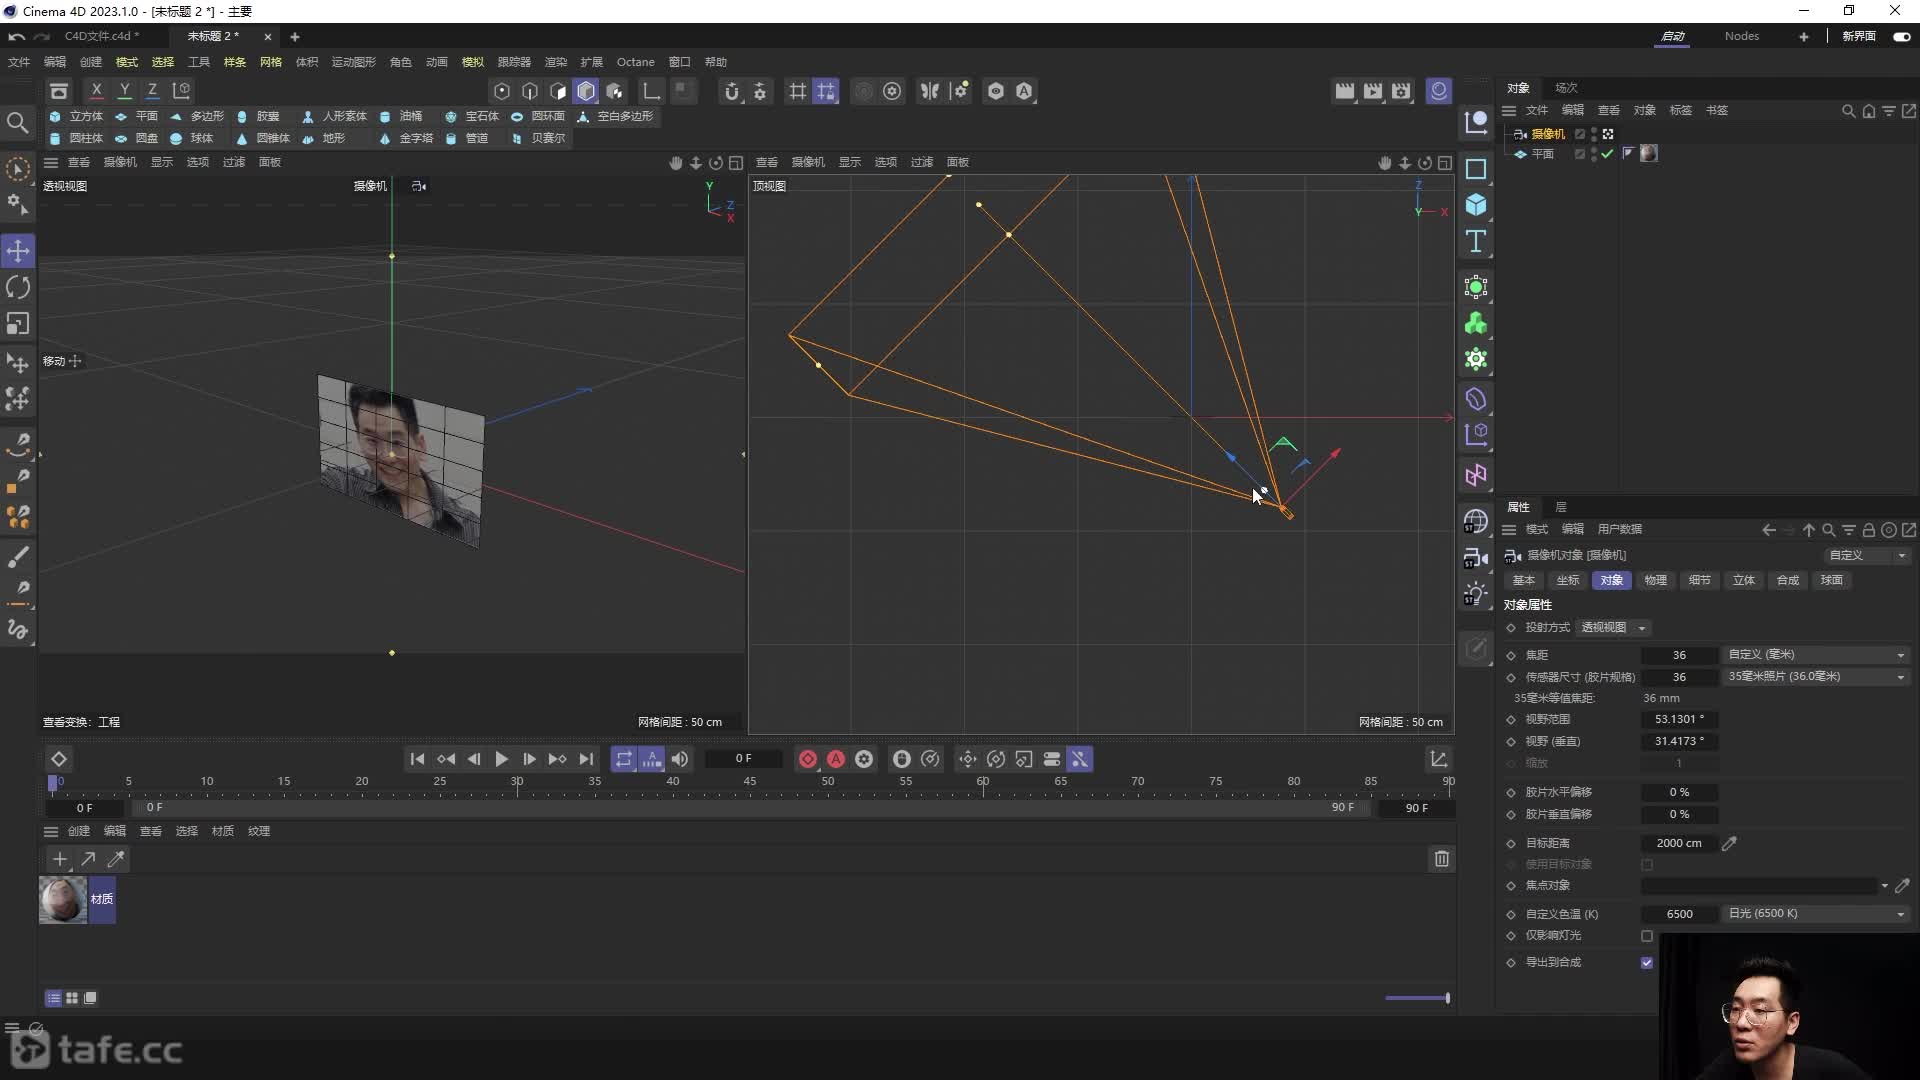
Task: Click the workplane grid icon
Action: [x=797, y=91]
